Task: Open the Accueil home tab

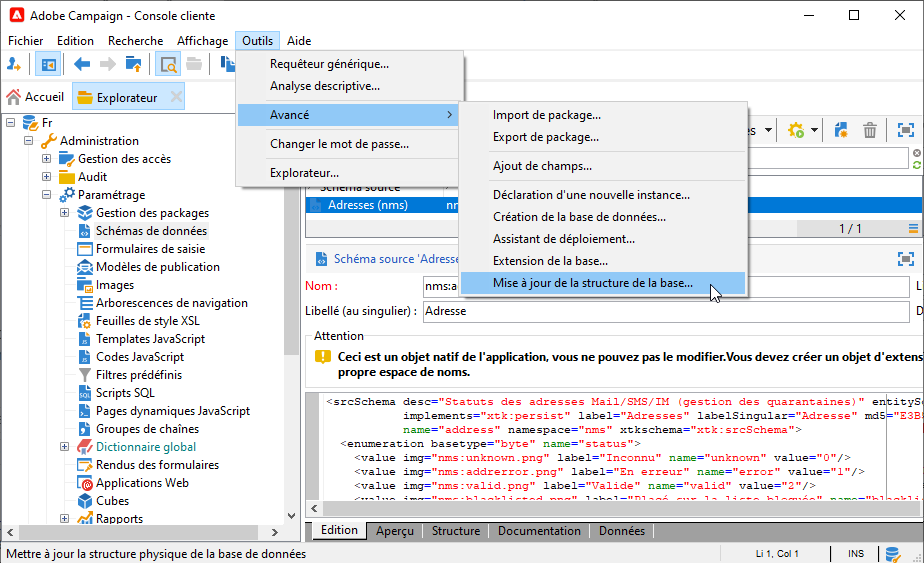Action: (35, 97)
